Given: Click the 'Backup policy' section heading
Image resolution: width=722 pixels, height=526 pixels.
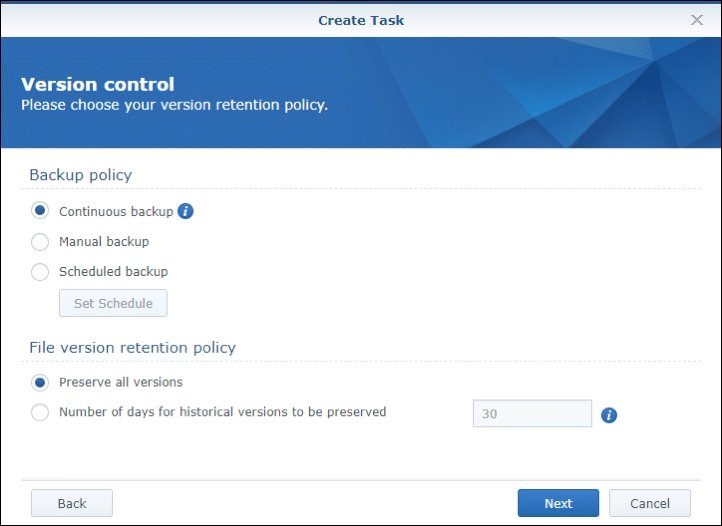Looking at the screenshot, I should click(80, 175).
